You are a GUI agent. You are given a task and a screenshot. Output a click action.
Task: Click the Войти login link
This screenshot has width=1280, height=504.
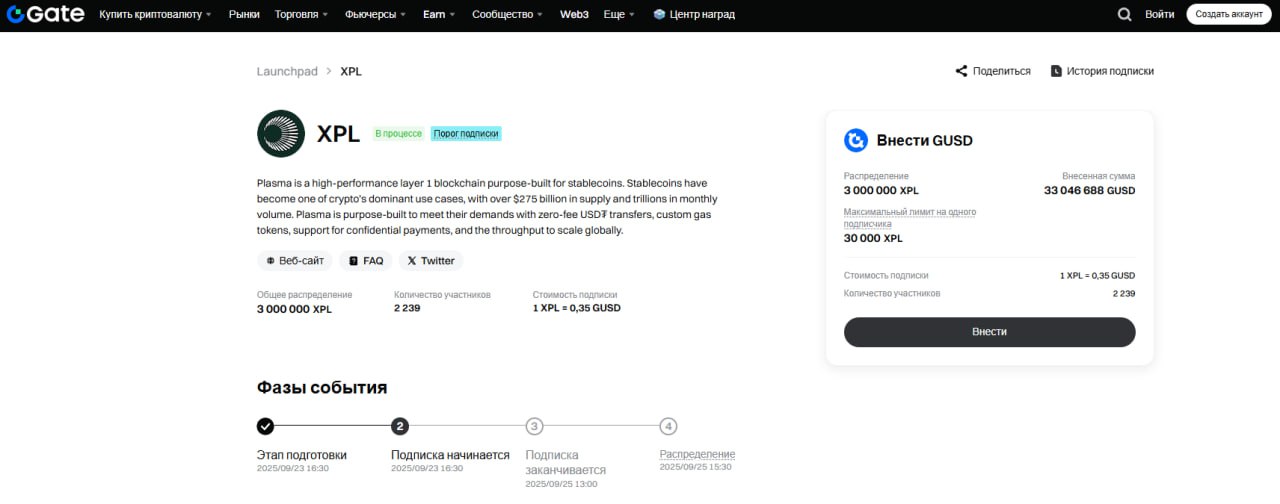tap(1160, 15)
